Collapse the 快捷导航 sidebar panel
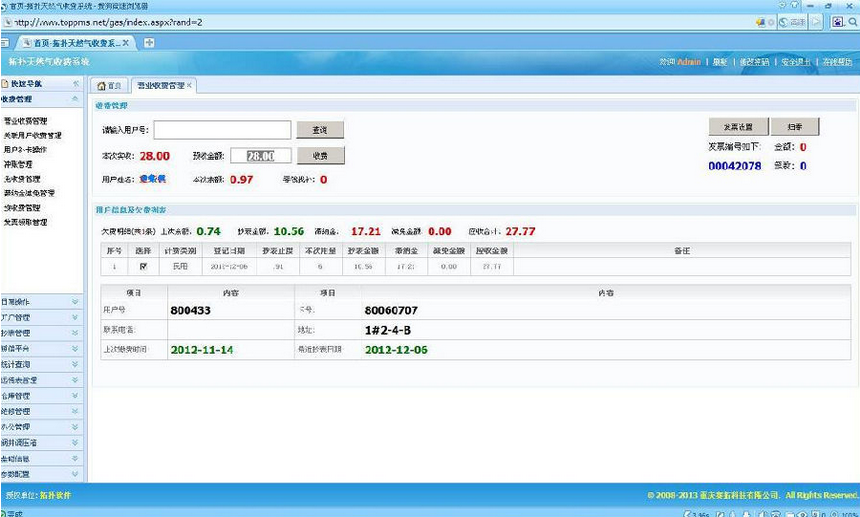860x517 pixels. (75, 84)
